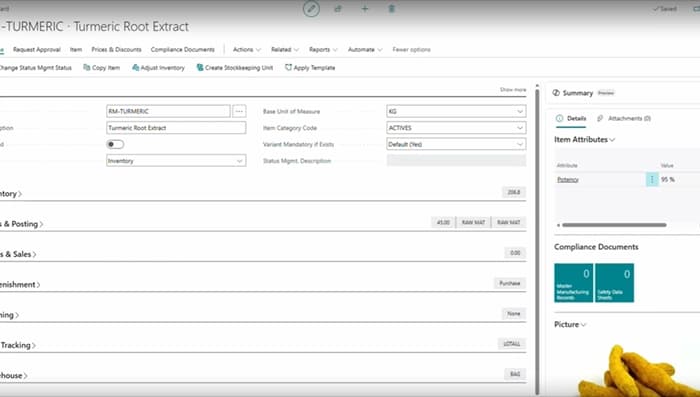Open the Potency attribute link
The width and height of the screenshot is (700, 397).
(568, 180)
